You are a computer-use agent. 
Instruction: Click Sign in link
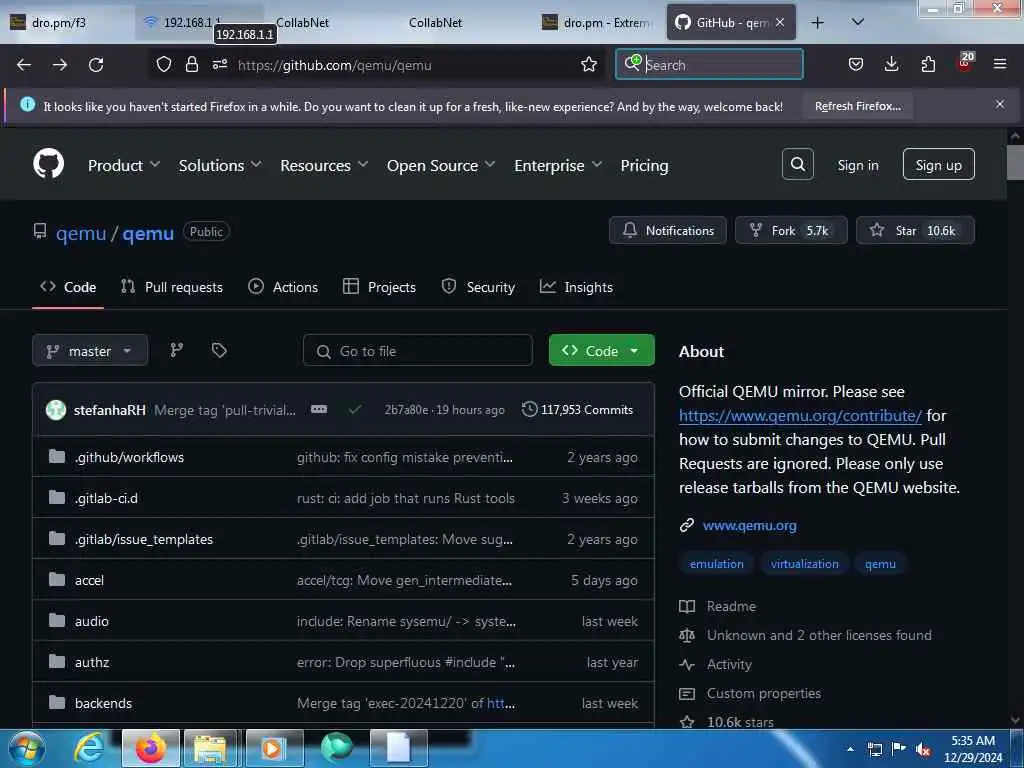(858, 165)
